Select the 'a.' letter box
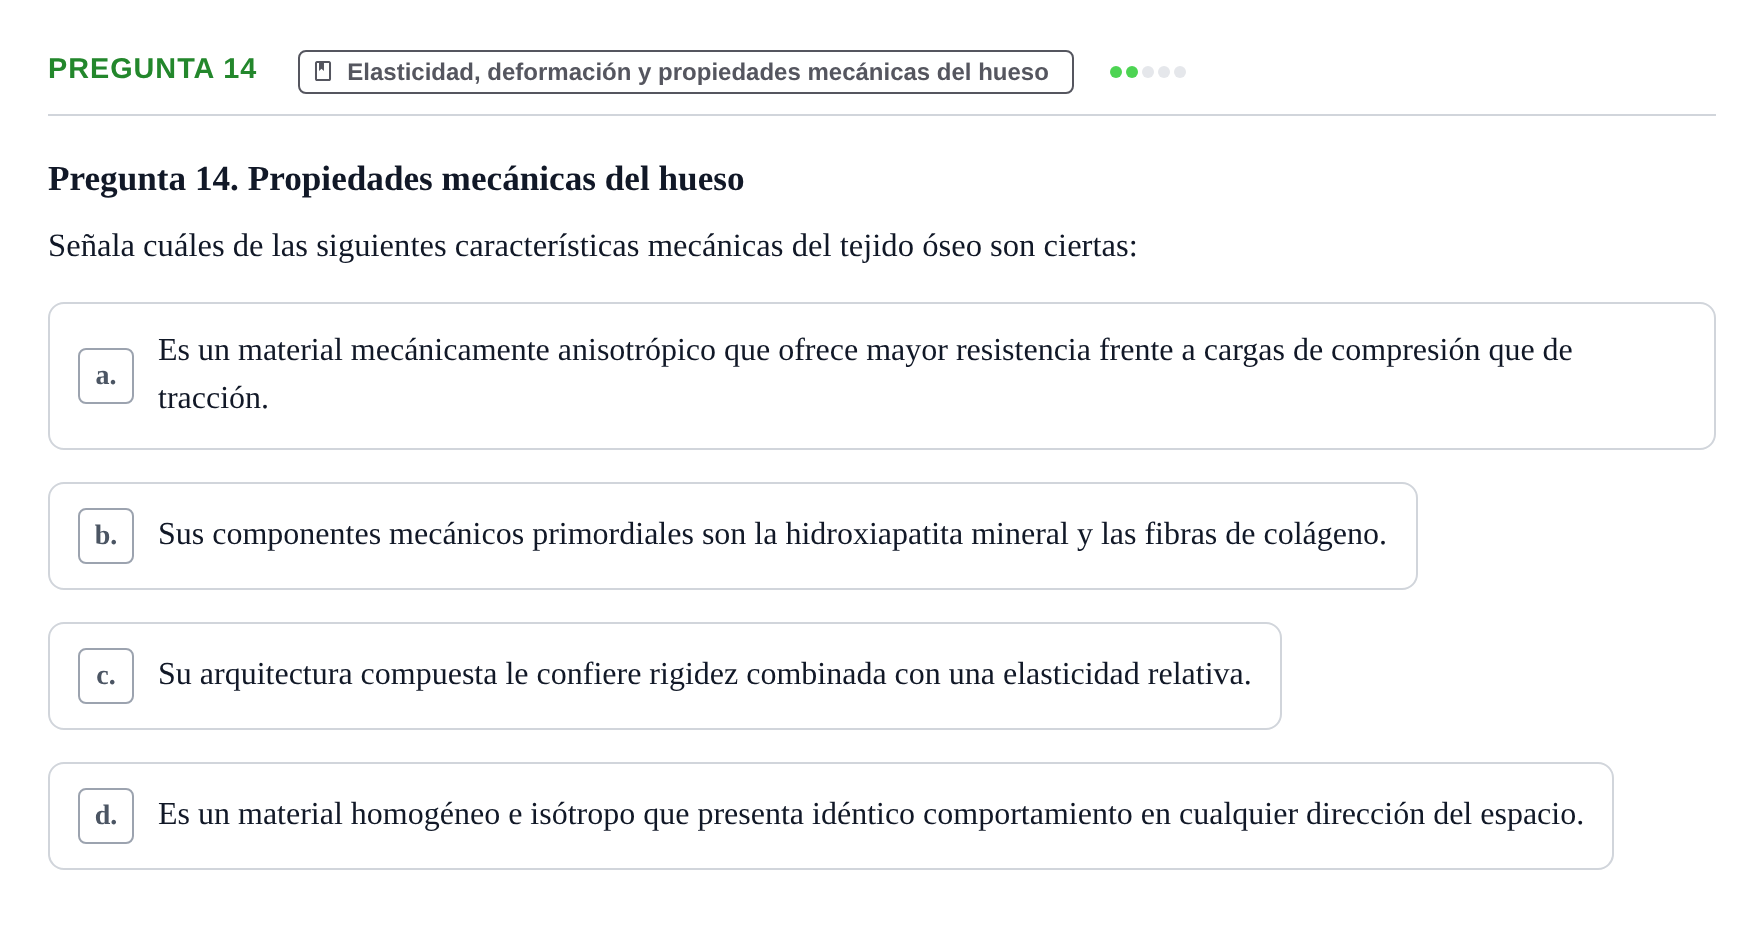Image resolution: width=1764 pixels, height=936 pixels. (106, 376)
